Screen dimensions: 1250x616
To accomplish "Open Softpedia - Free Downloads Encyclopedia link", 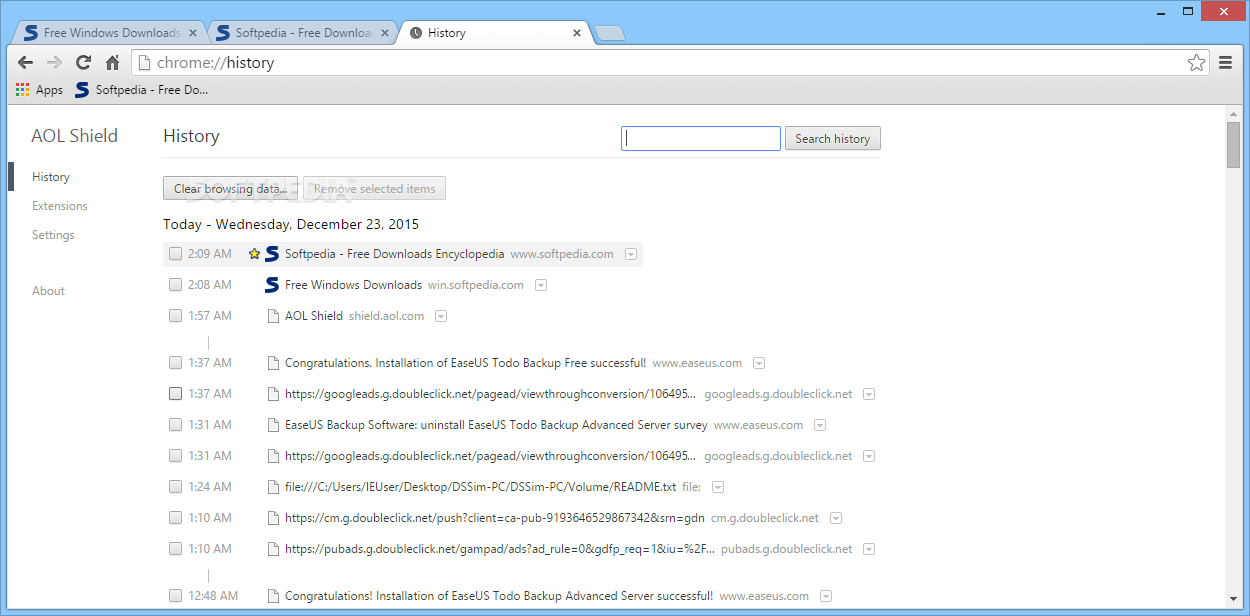I will (x=395, y=254).
